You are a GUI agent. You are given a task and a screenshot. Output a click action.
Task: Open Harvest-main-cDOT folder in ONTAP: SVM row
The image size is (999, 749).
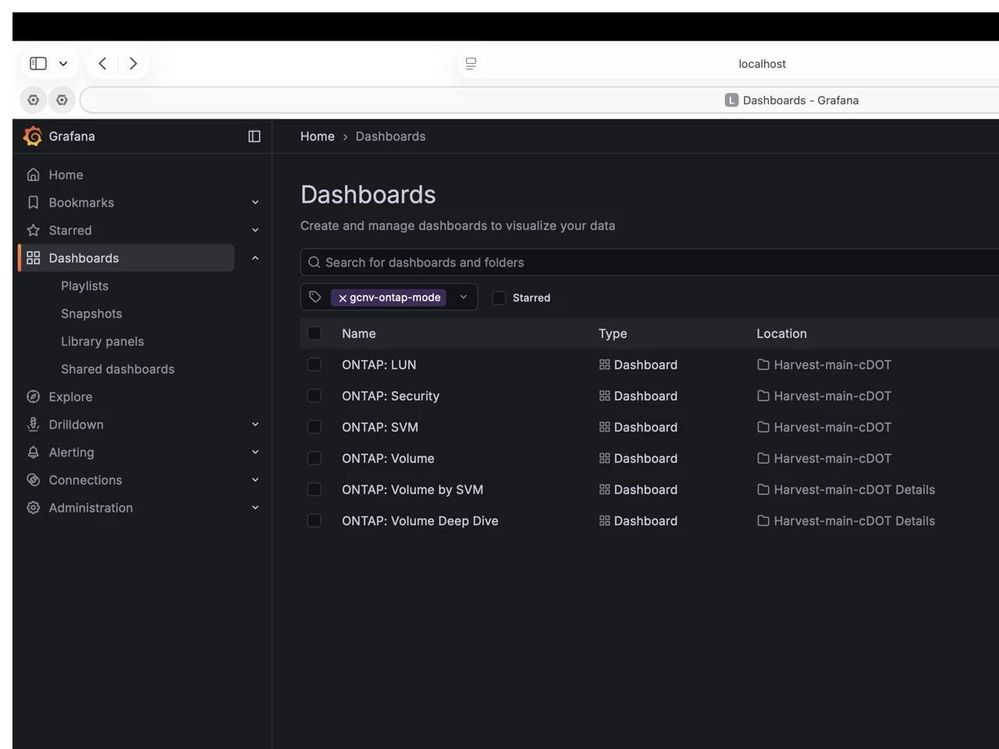point(832,427)
